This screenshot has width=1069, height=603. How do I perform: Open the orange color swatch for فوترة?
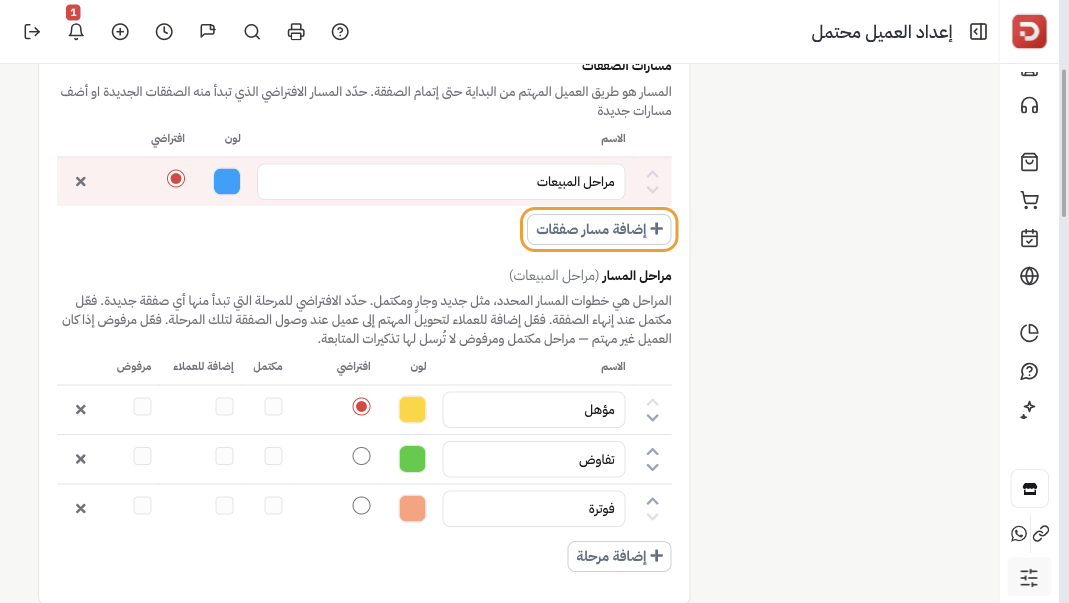412,508
